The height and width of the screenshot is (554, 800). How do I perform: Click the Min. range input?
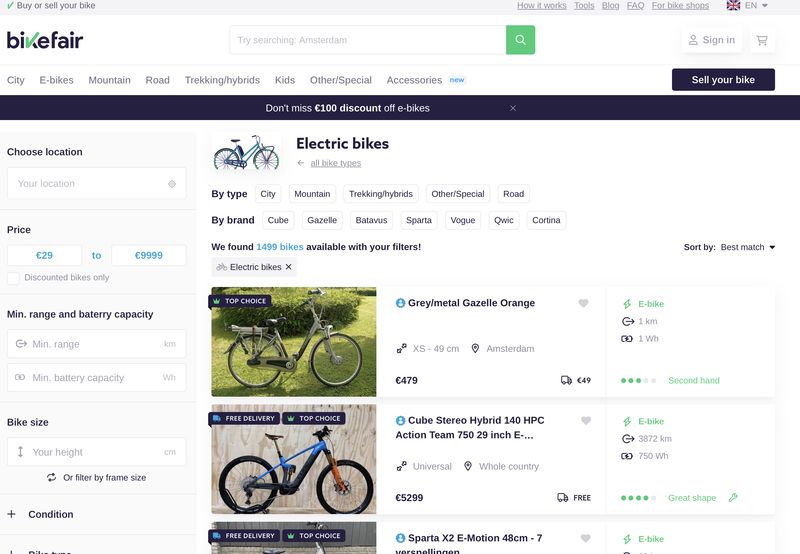point(96,344)
